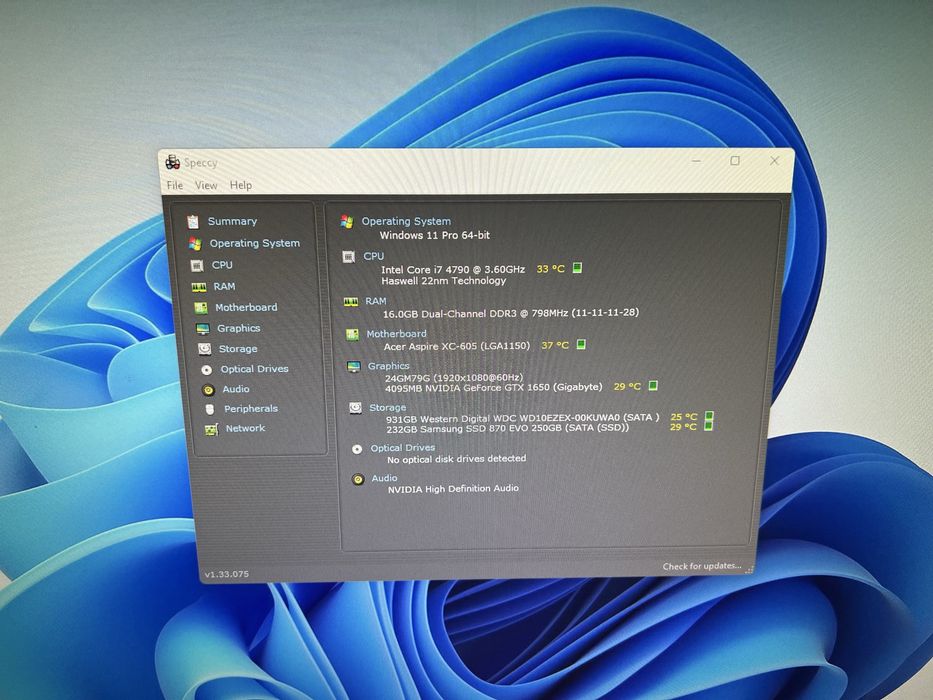Open the Graphics heading link in summary
Screen dimensions: 933x700
click(x=389, y=366)
